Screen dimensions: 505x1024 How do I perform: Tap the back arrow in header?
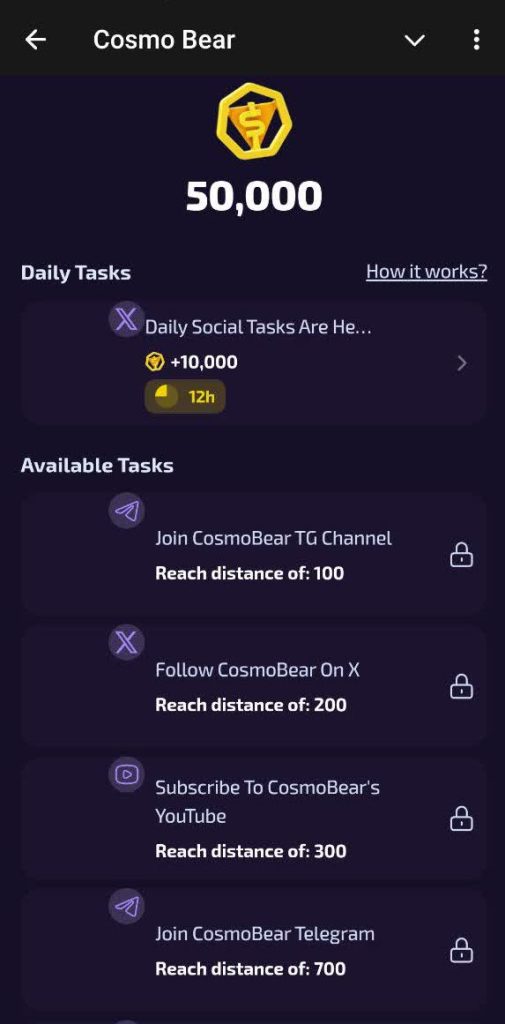(x=35, y=40)
